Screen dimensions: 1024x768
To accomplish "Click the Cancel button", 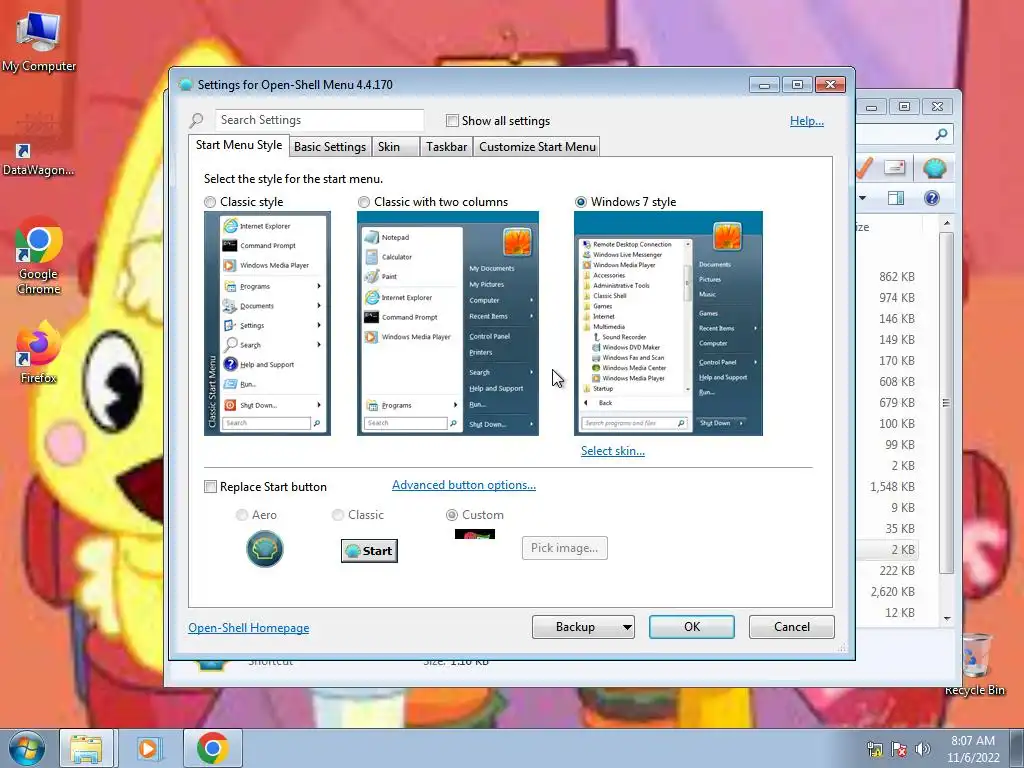I will coord(792,627).
